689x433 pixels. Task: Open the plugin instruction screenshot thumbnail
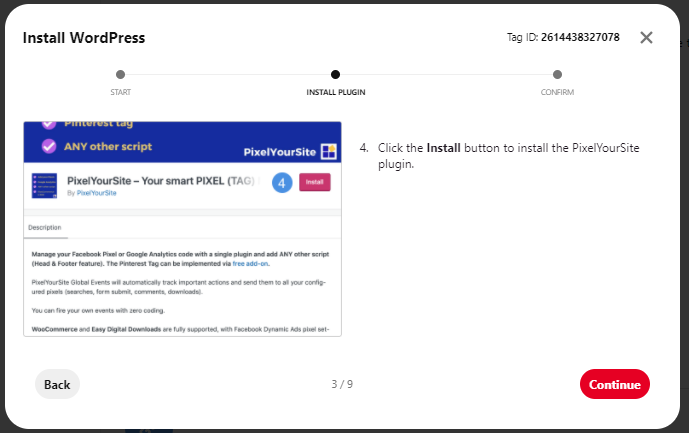click(182, 229)
